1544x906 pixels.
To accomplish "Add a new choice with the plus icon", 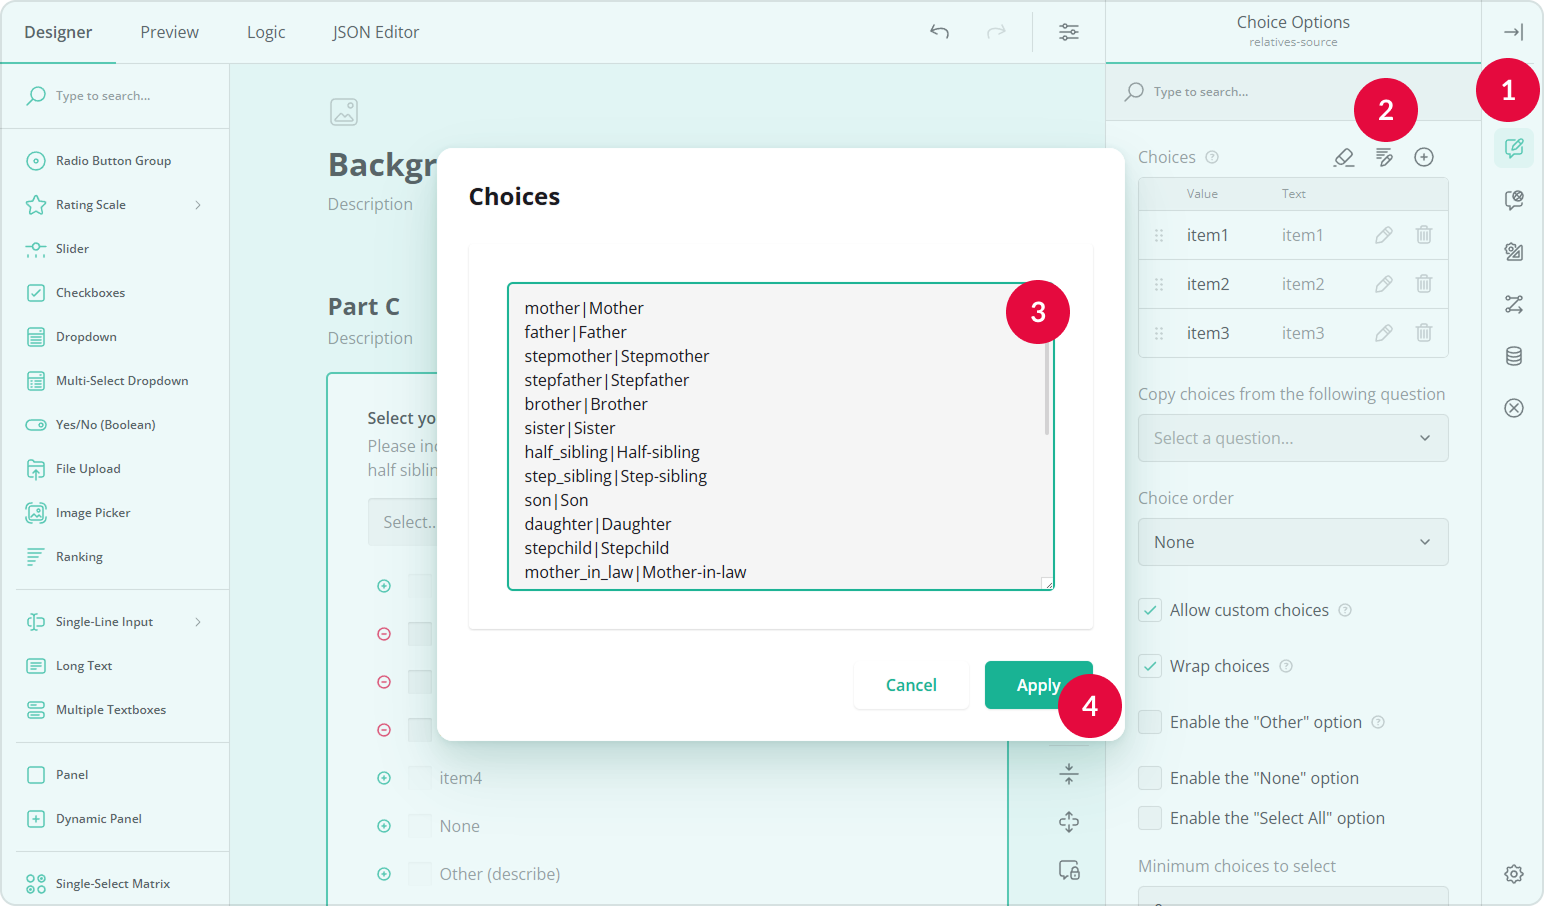I will [x=1424, y=157].
